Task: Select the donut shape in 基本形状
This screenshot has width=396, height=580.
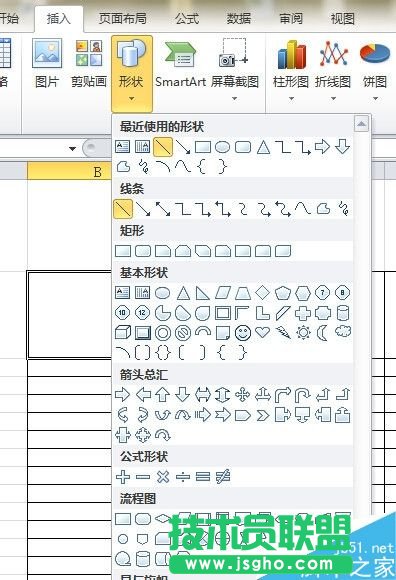Action: click(x=163, y=333)
